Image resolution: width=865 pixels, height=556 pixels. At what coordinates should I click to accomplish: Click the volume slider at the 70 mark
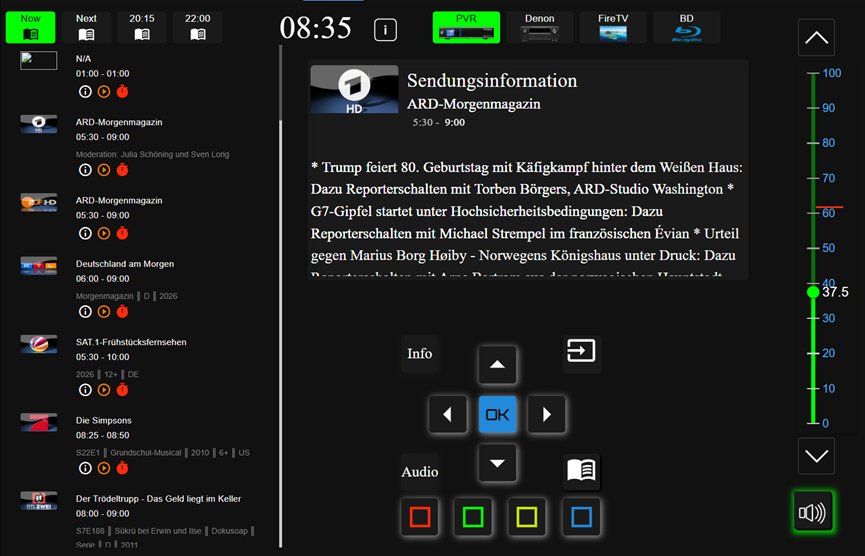813,178
